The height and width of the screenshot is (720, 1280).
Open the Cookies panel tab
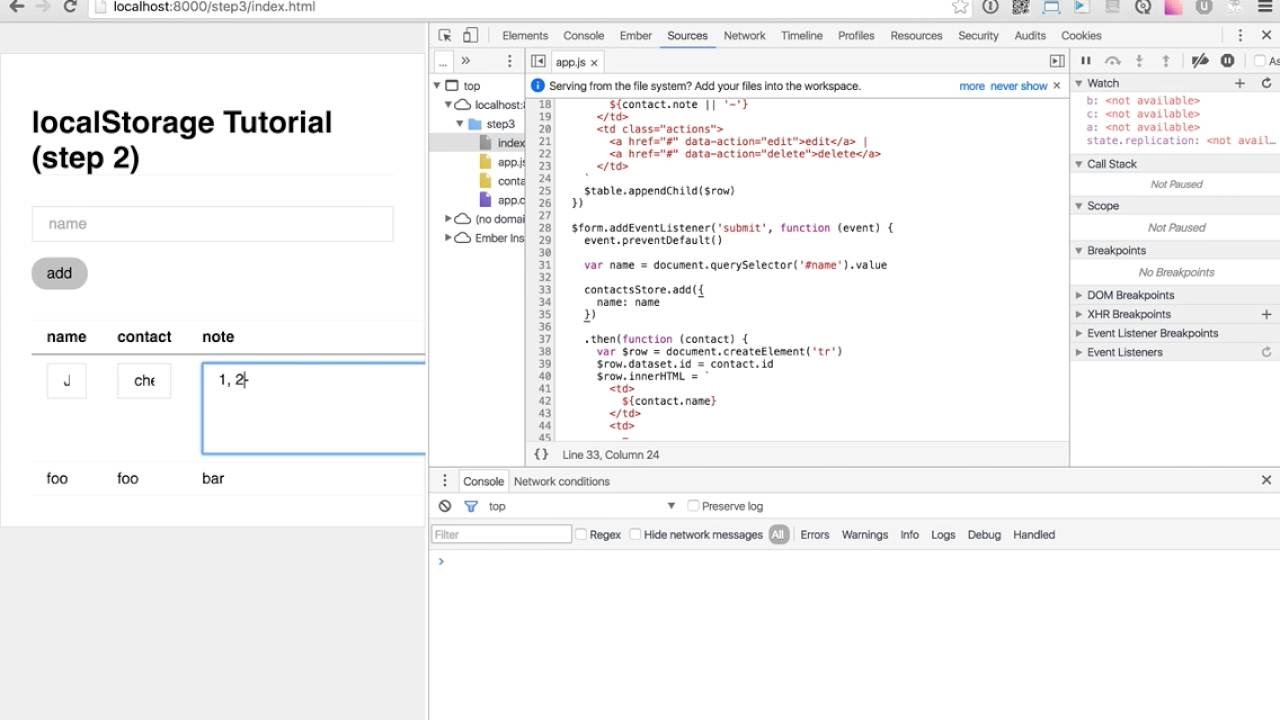click(x=1081, y=35)
